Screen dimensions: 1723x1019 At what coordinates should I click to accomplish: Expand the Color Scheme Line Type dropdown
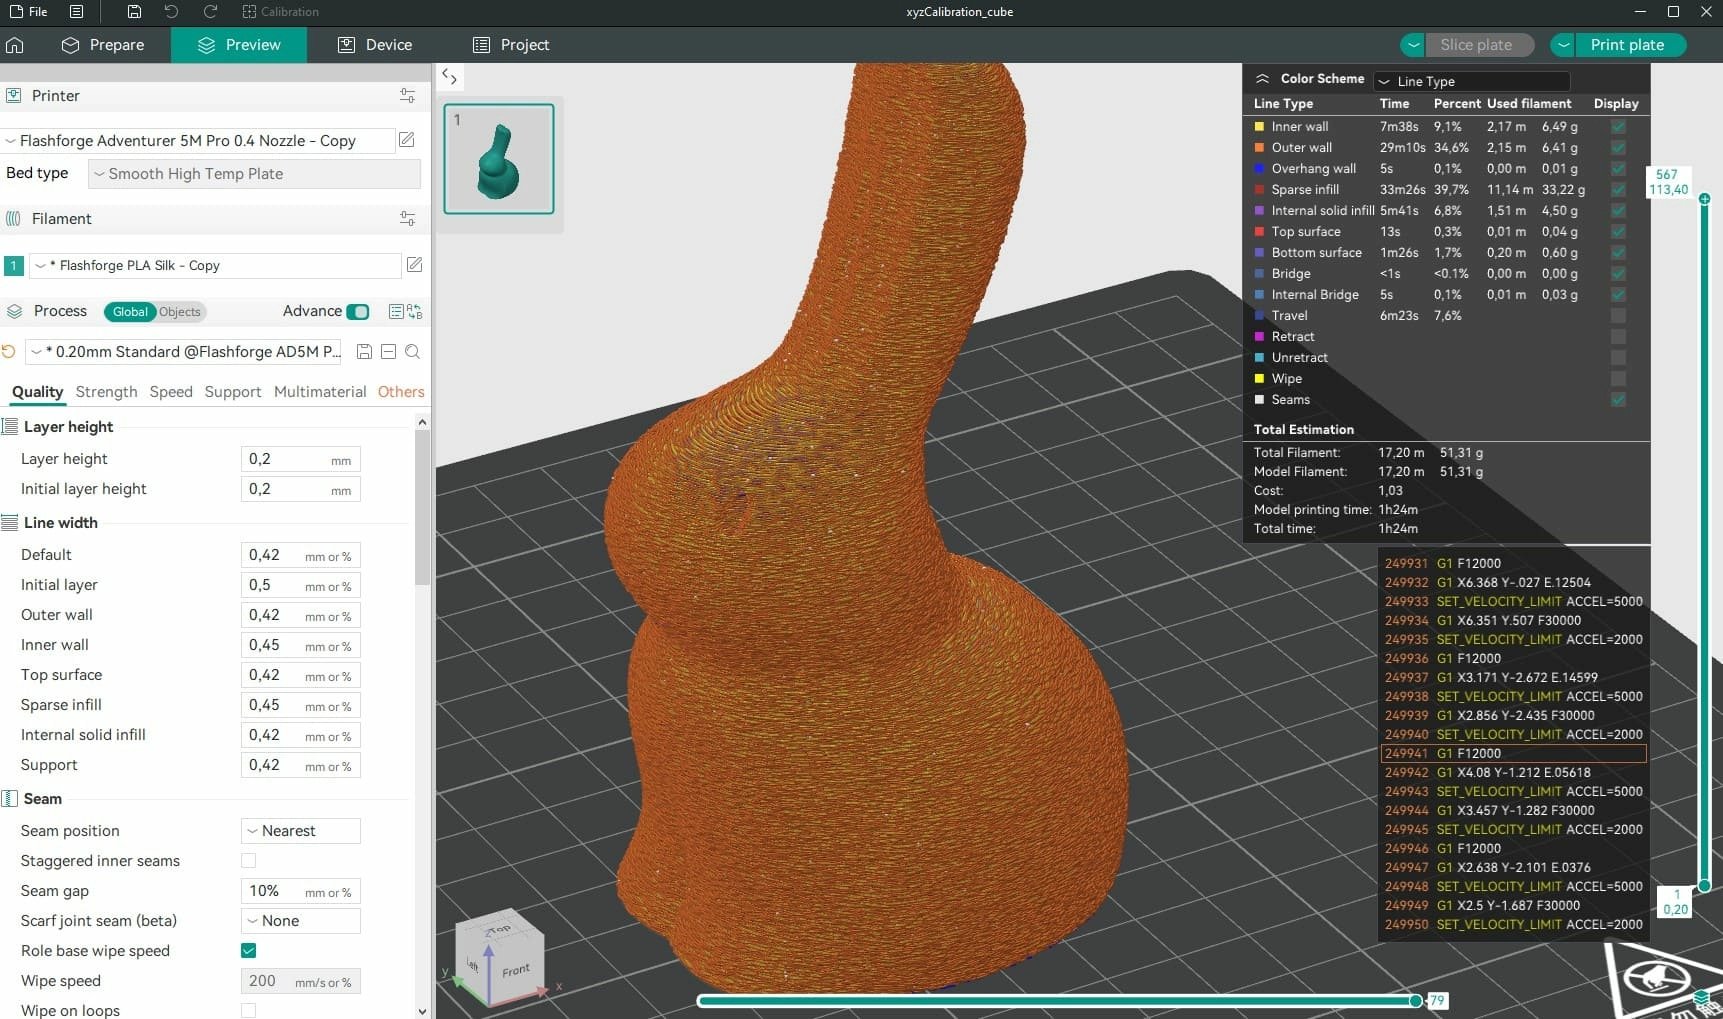(1471, 81)
